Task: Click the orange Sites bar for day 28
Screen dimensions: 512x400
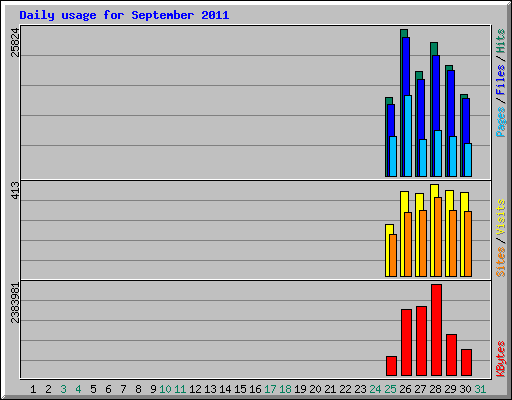Action: pos(438,237)
